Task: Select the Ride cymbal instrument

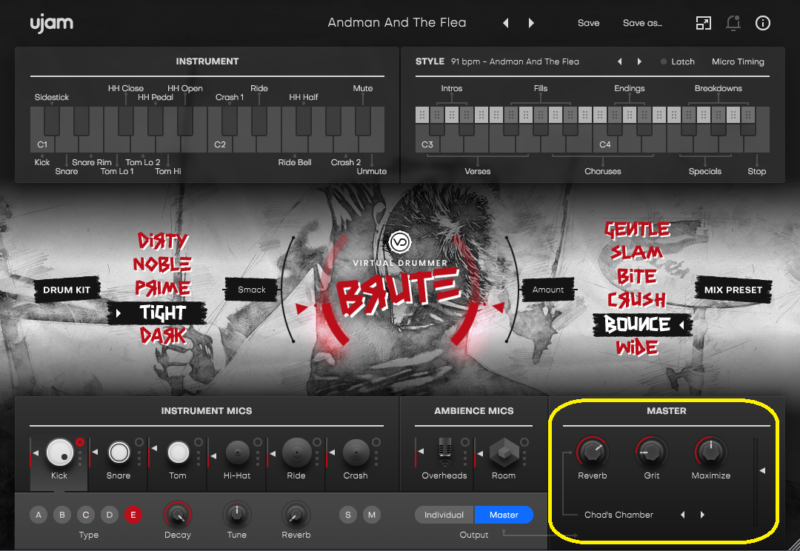Action: 296,452
